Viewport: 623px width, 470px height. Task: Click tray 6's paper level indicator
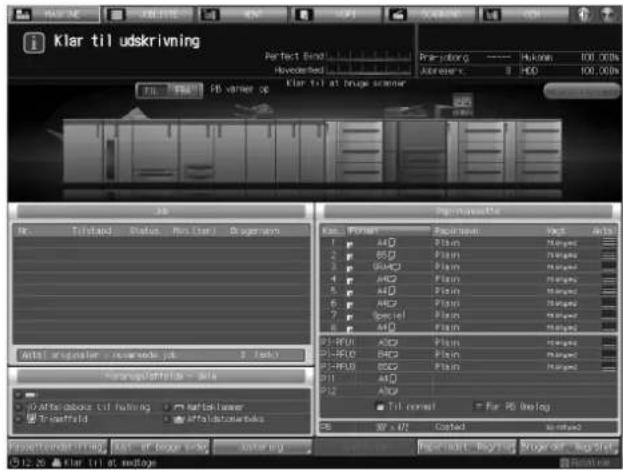click(609, 304)
